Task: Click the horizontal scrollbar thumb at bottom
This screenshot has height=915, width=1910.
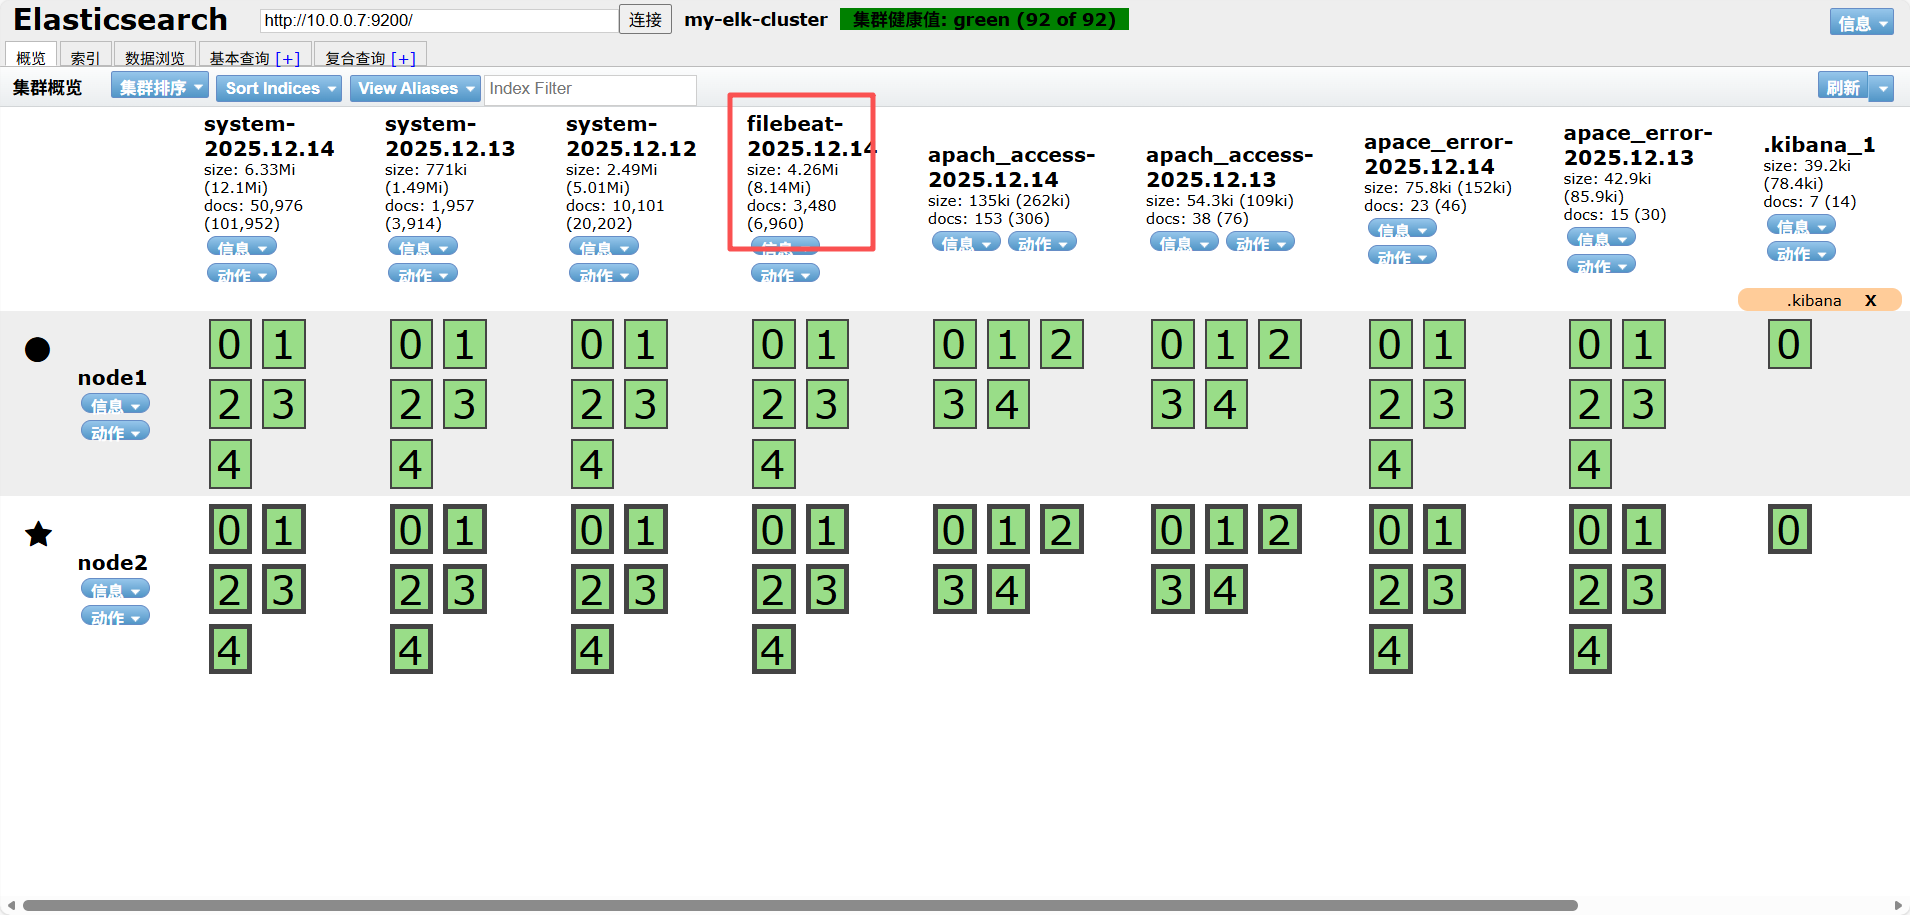Action: [800, 905]
